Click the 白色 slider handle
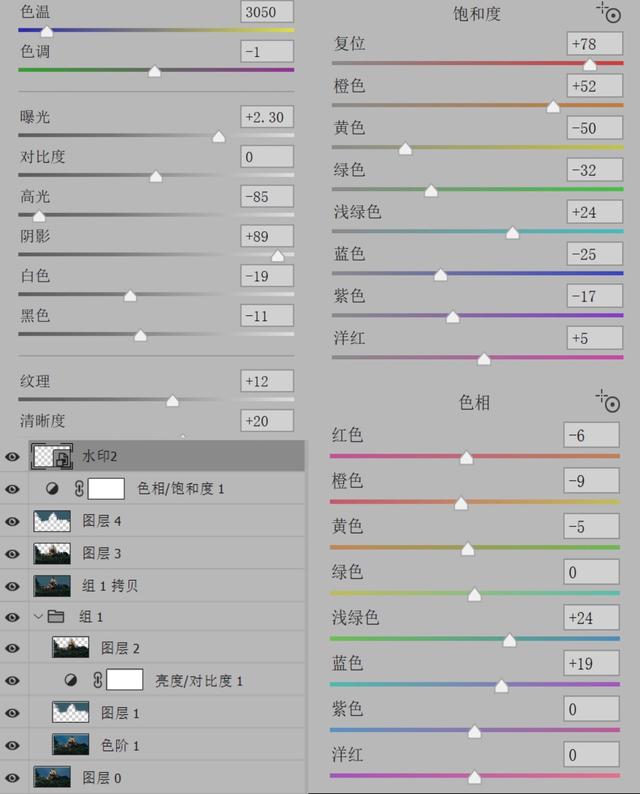Screen dimensions: 640x794 tap(130, 295)
